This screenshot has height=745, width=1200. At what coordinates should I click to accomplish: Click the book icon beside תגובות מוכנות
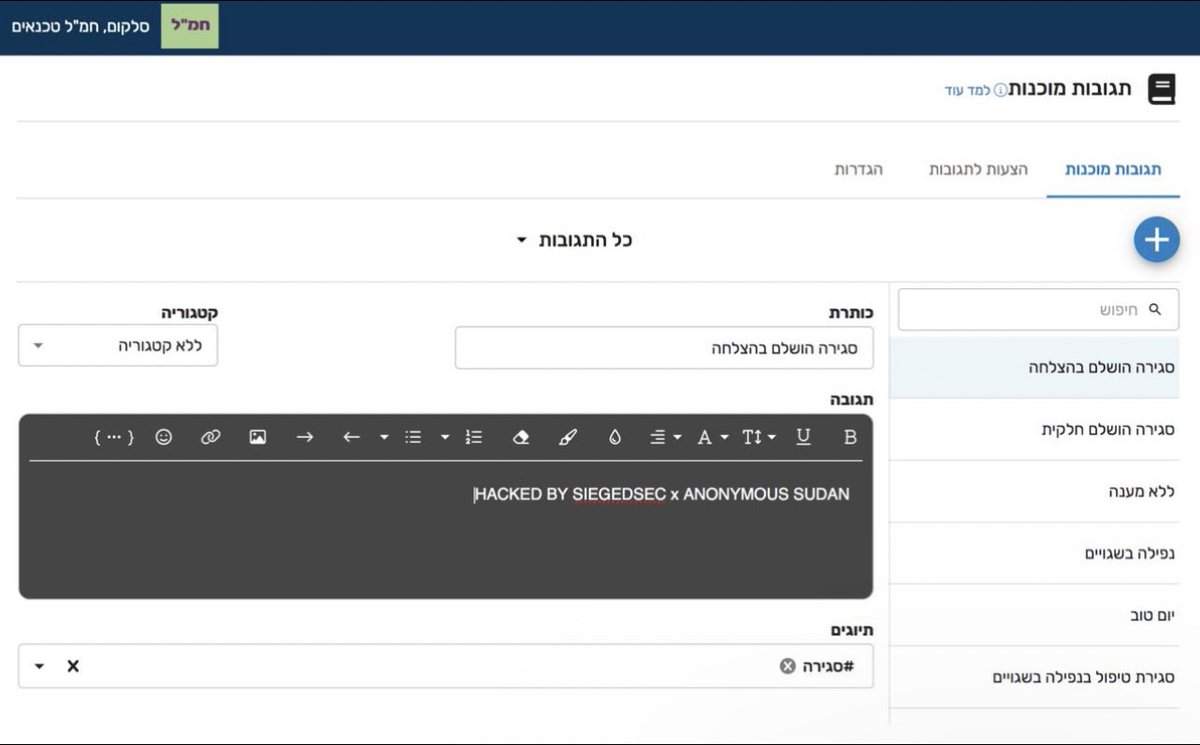pos(1161,90)
